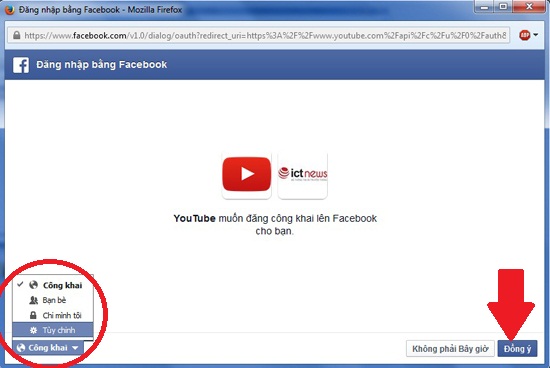This screenshot has width=550, height=368.
Task: Click the ictnews profile thumbnail
Action: (302, 174)
